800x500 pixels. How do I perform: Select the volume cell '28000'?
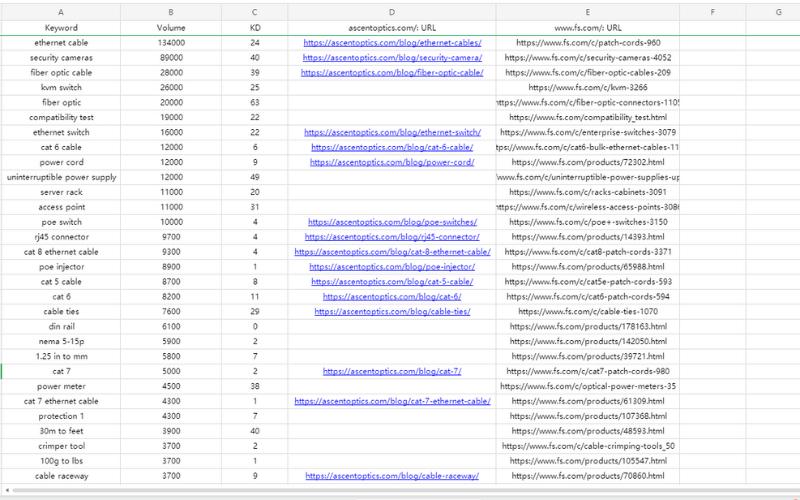click(x=171, y=72)
